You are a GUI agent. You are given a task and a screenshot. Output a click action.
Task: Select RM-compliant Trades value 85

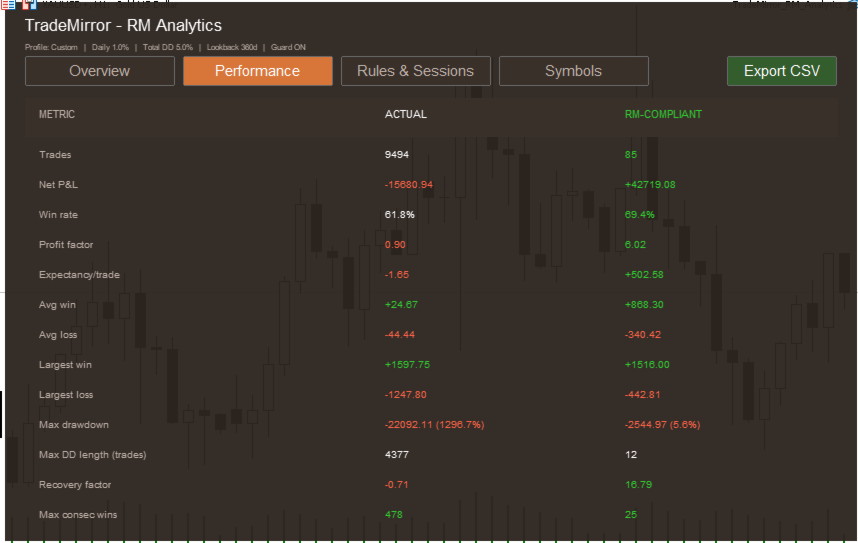tap(631, 155)
